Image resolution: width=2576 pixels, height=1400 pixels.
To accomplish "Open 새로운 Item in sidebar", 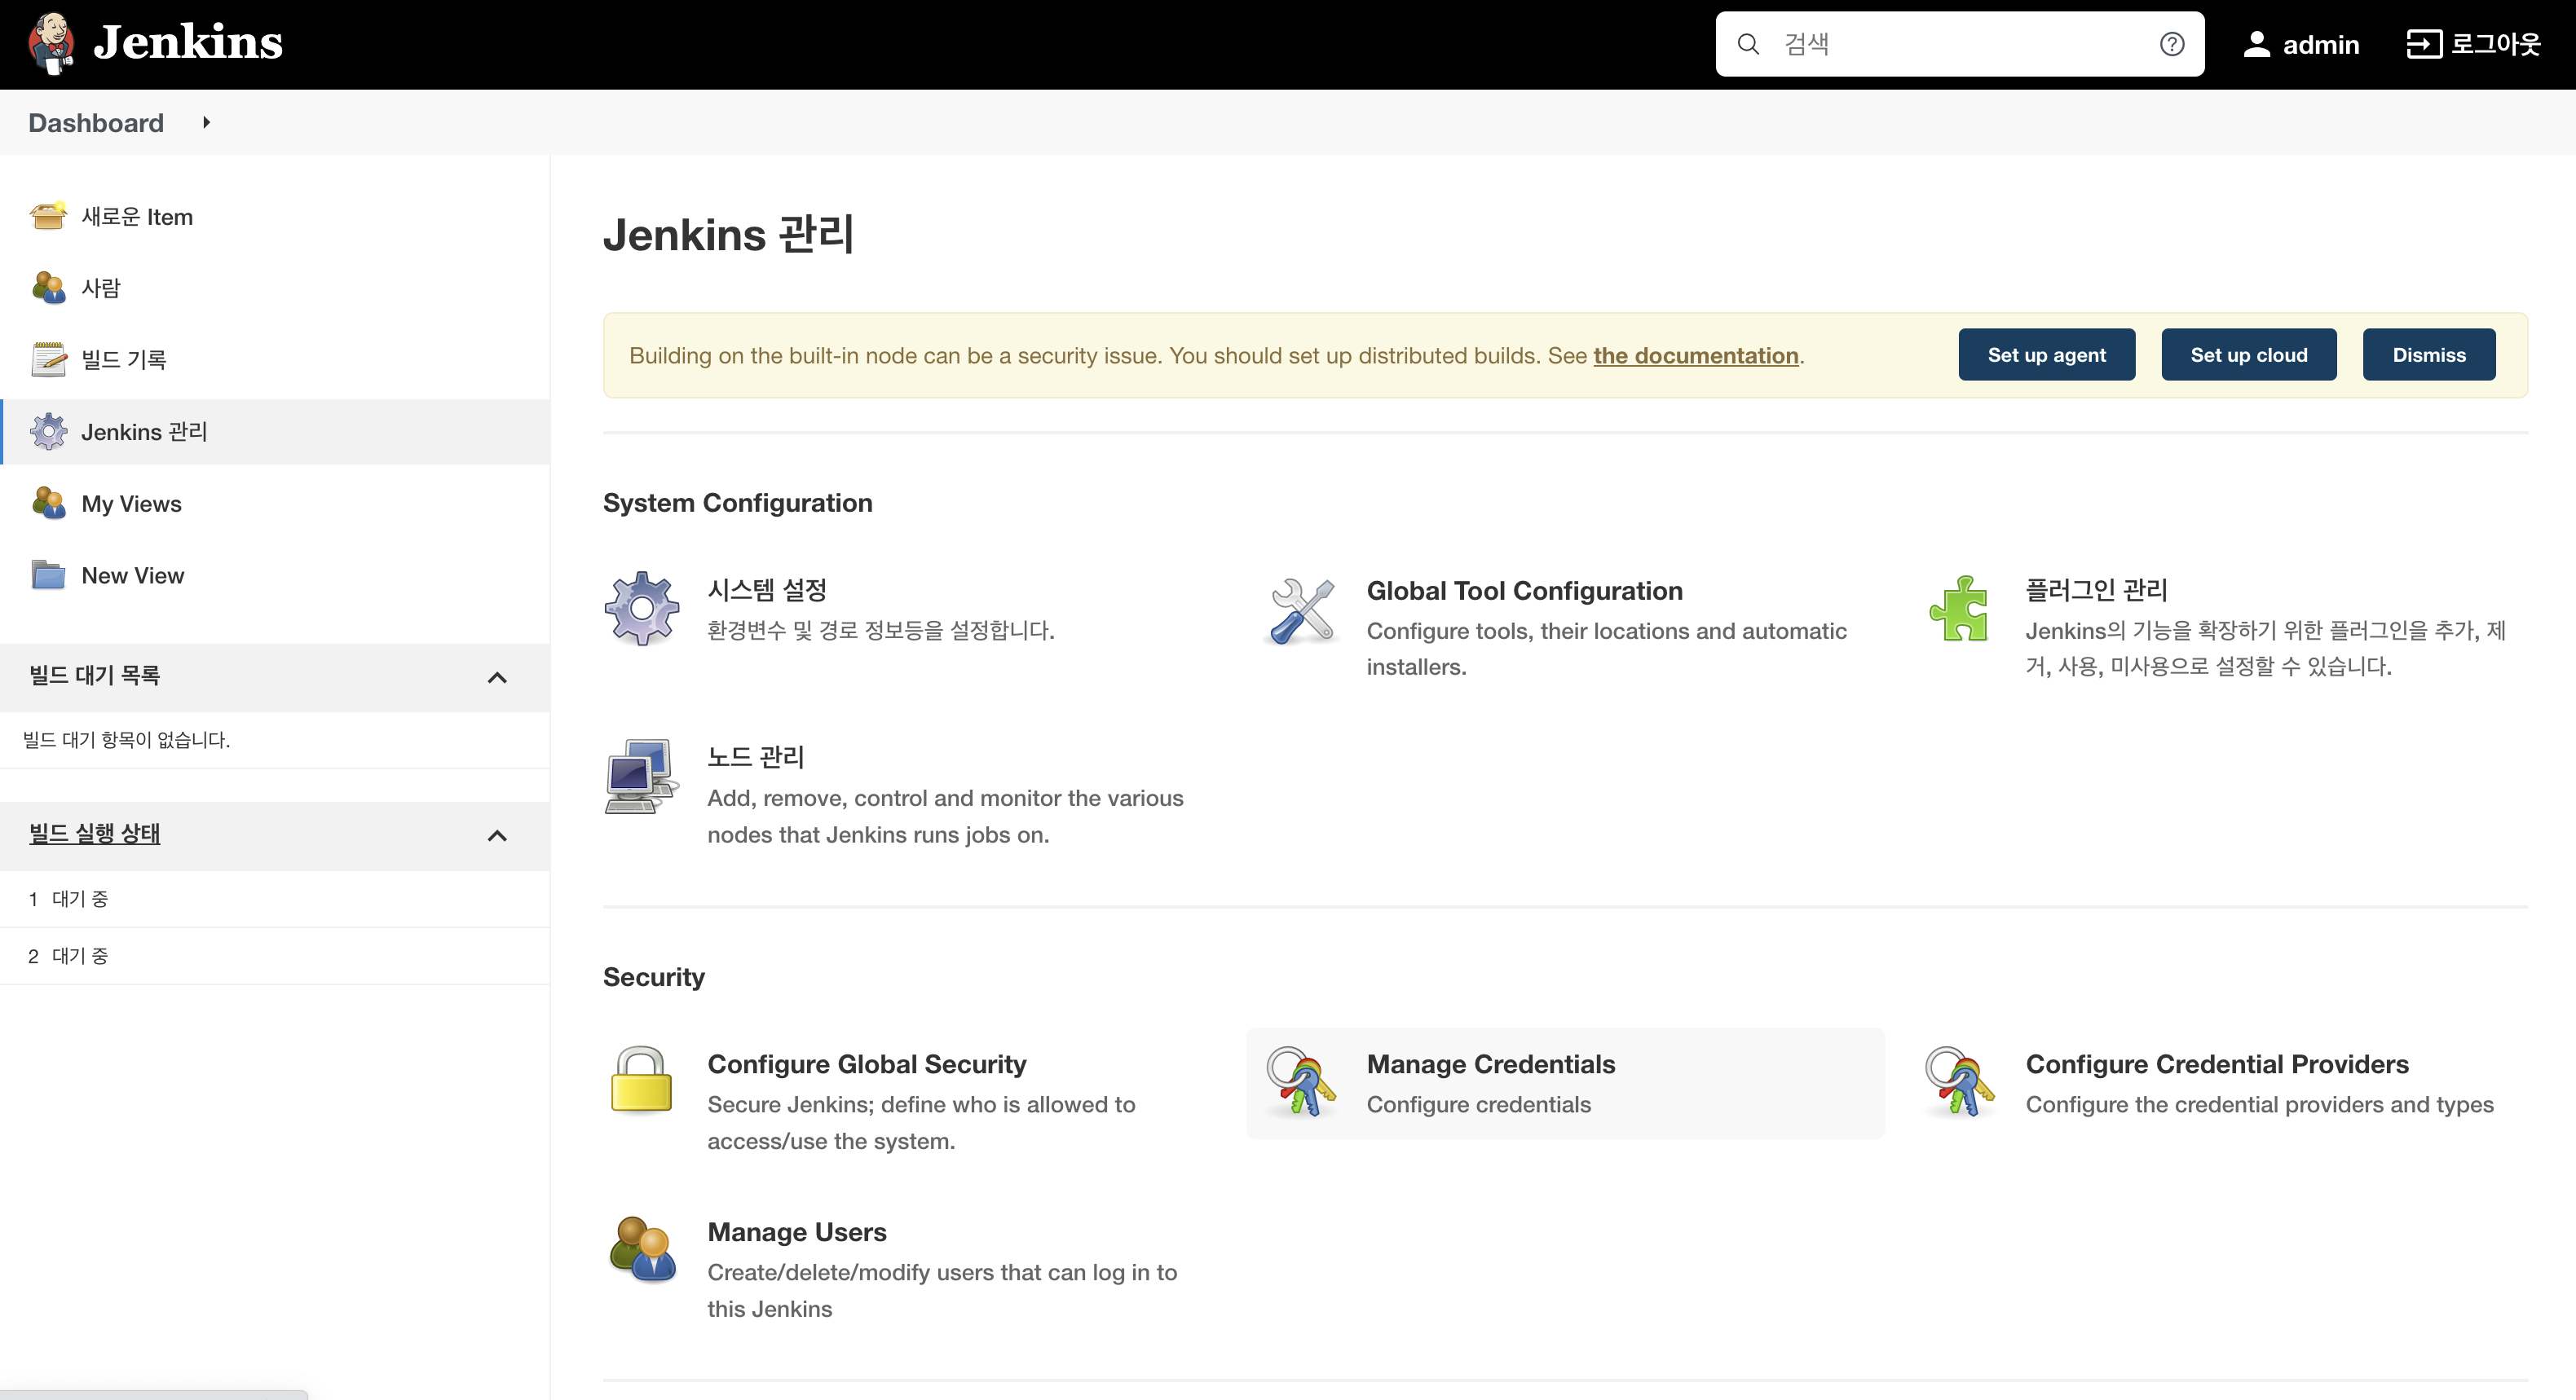I will click(137, 217).
